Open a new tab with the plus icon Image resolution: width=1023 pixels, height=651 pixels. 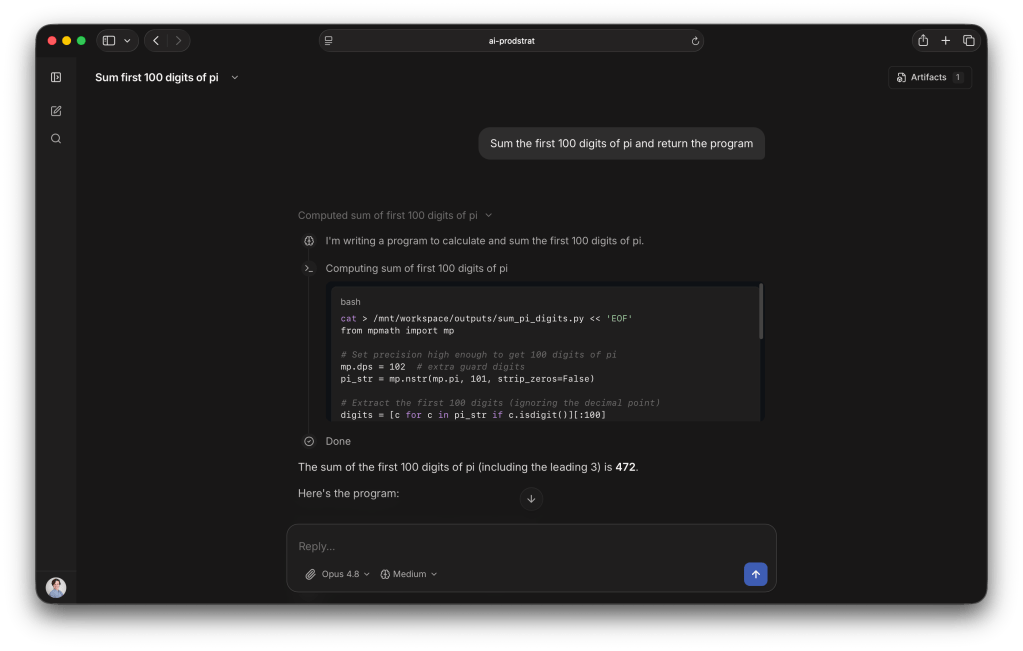click(x=945, y=40)
